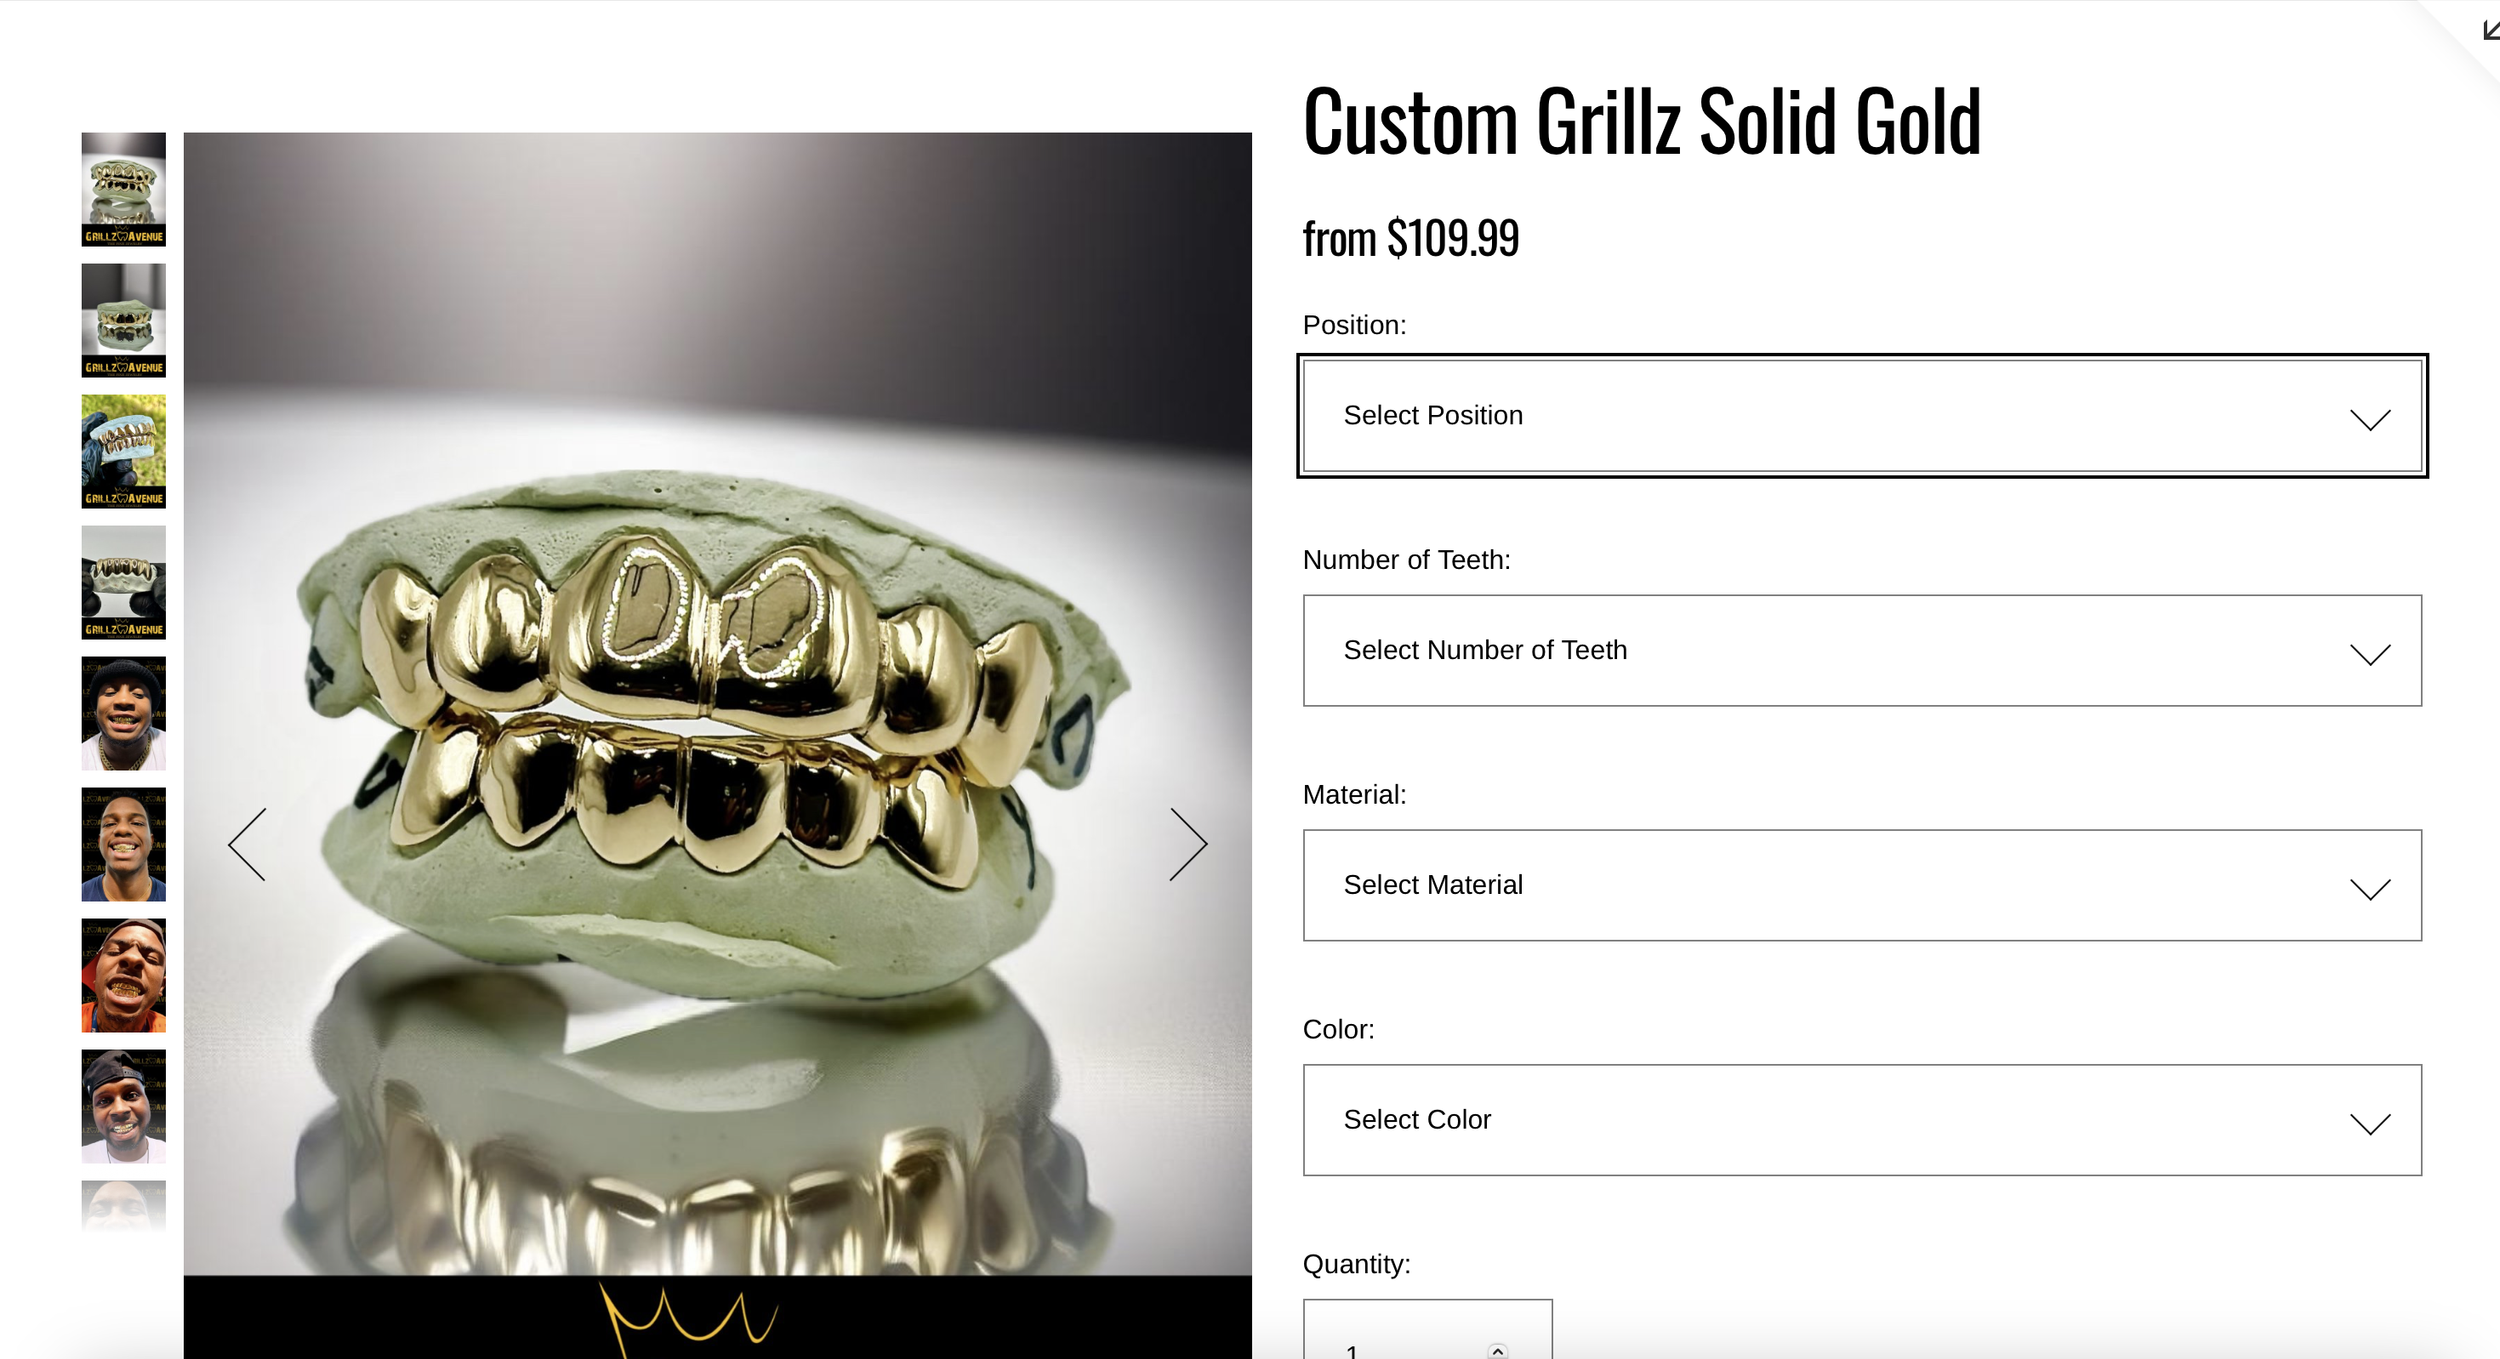Increase quantity using stepper arrow

tap(1497, 1351)
